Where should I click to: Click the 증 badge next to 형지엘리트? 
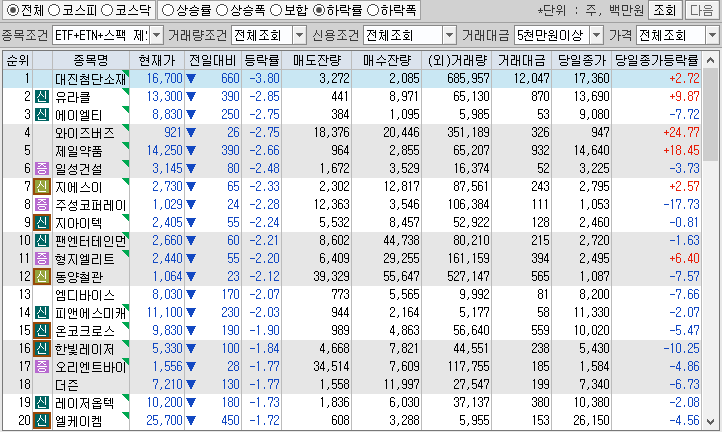[x=42, y=258]
